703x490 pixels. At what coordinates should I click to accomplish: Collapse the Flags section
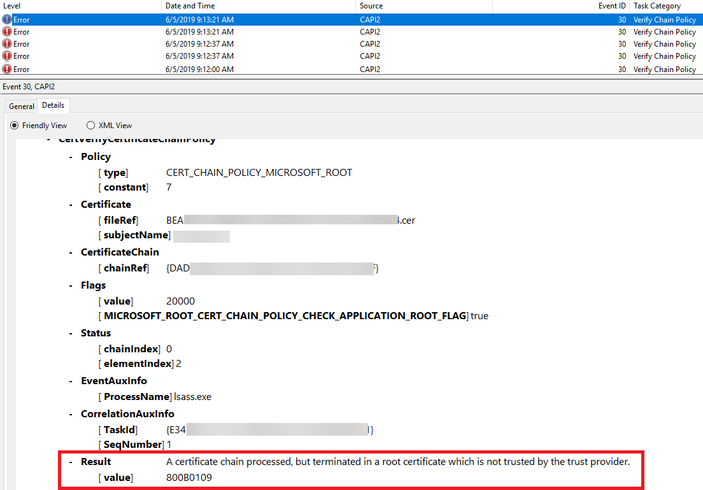tap(71, 286)
